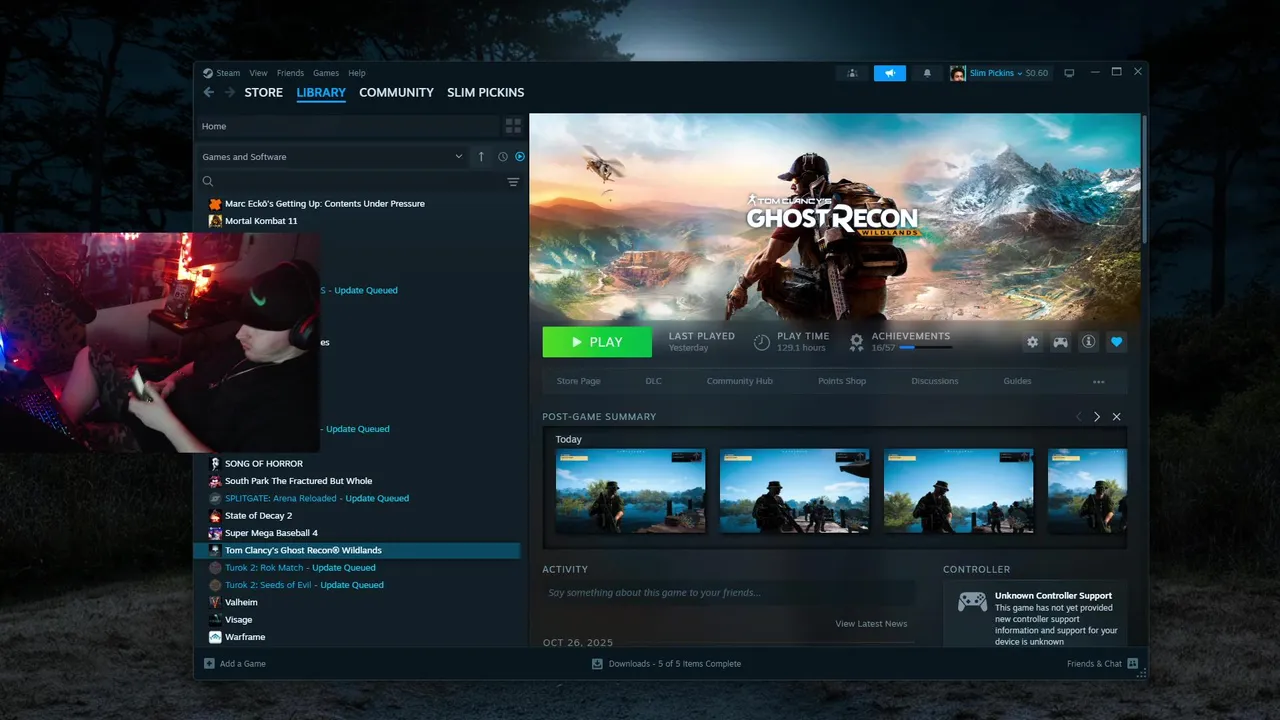Toggle the favorite heart for Ghost Recon
This screenshot has width=1280, height=720.
[1117, 342]
